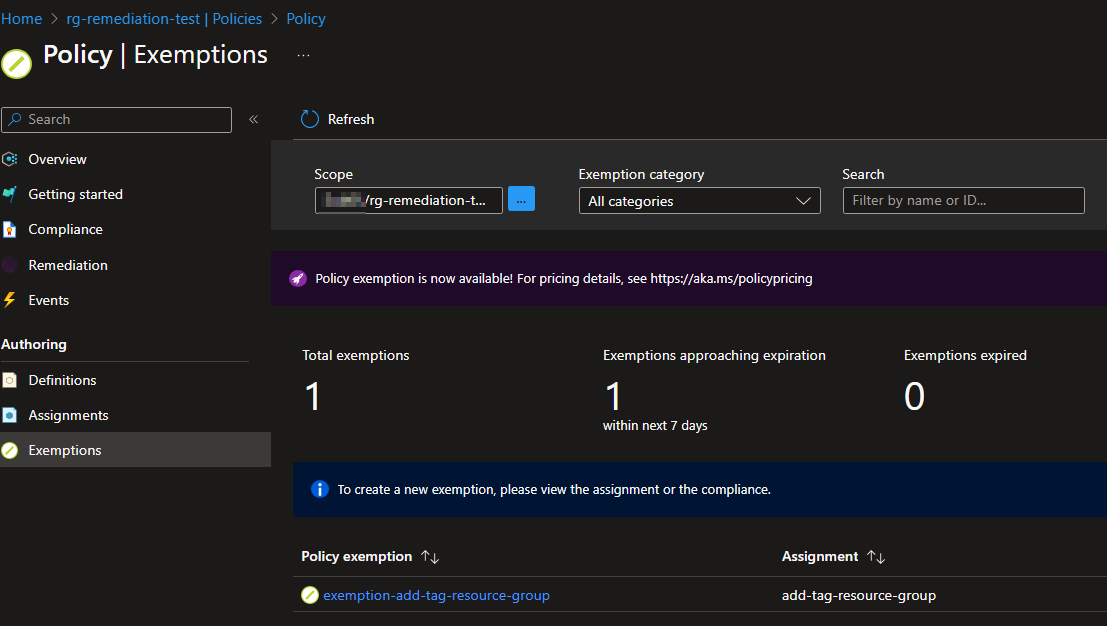Collapse the sidebar with double chevron
This screenshot has height=626, width=1107.
[x=253, y=119]
